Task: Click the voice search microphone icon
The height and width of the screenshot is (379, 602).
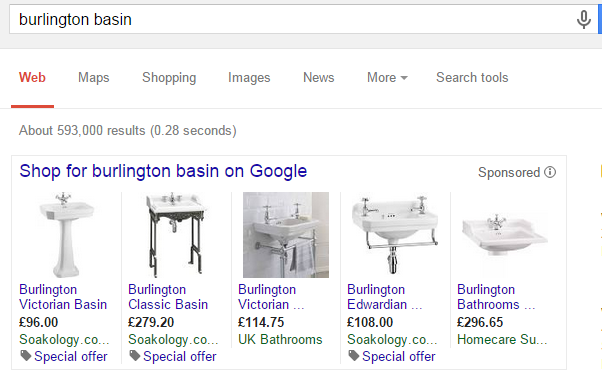Action: [x=584, y=20]
